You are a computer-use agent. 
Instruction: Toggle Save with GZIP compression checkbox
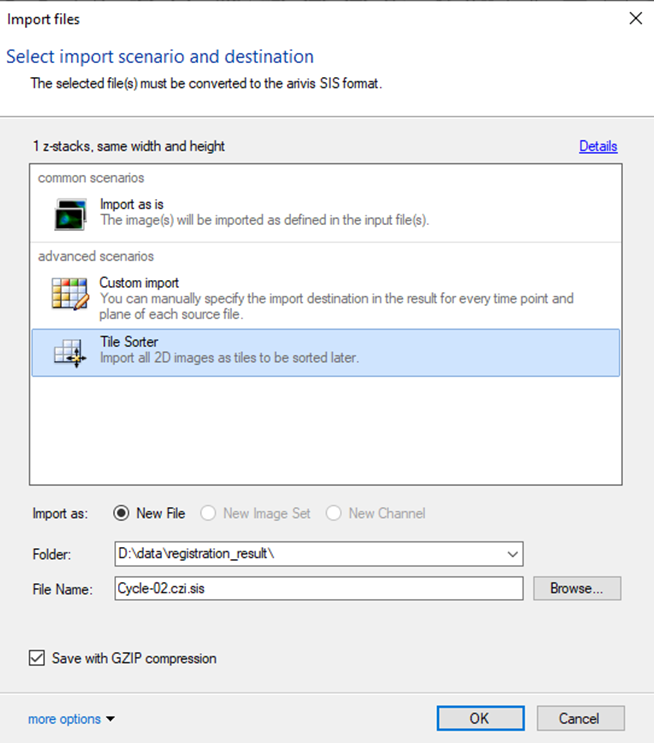pos(38,658)
